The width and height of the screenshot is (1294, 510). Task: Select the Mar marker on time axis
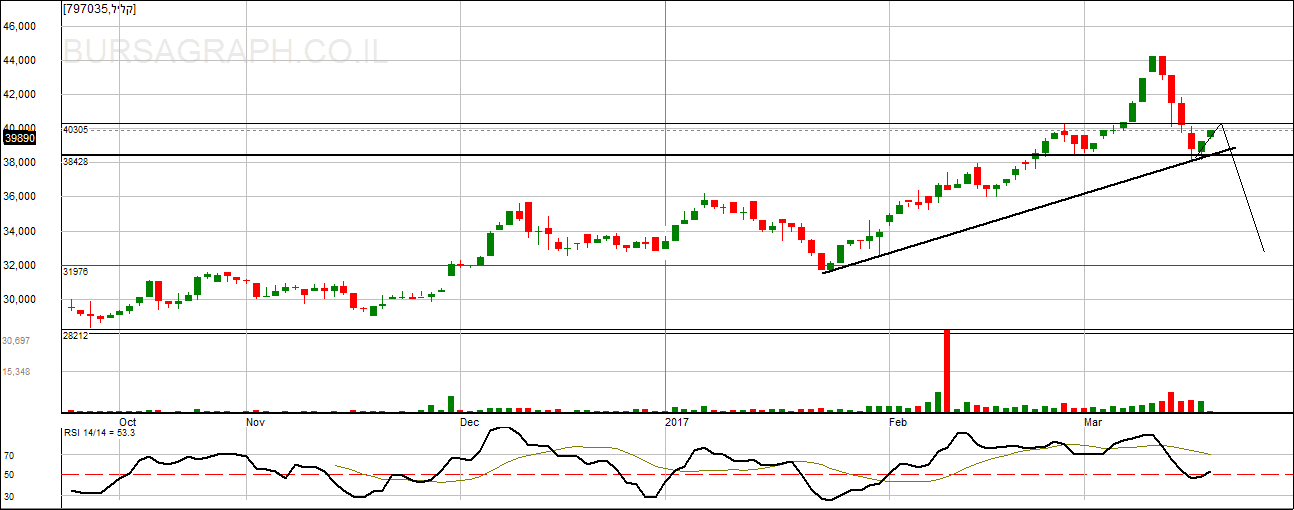[x=1095, y=423]
